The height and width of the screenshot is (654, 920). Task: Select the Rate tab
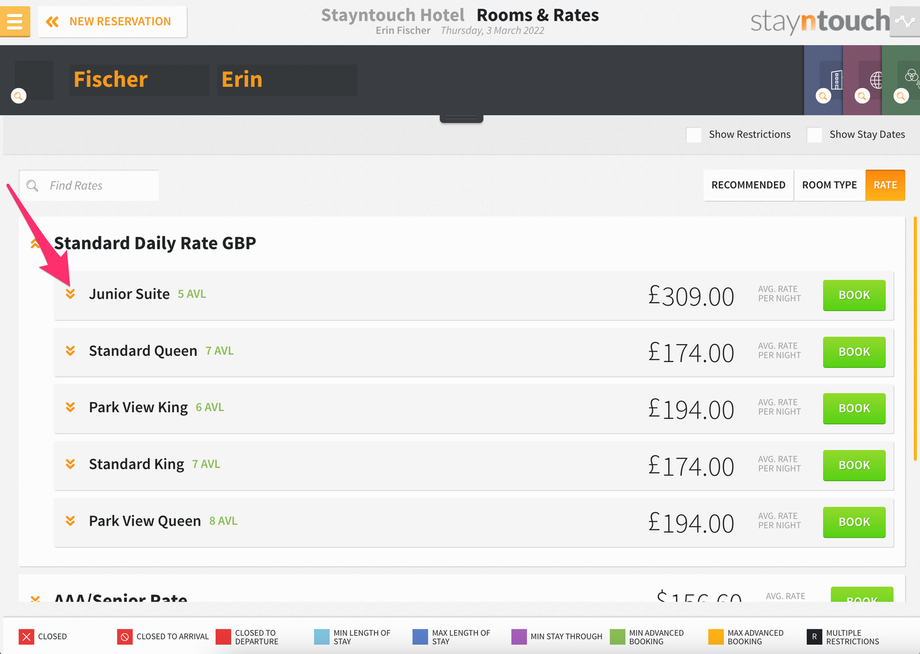point(885,185)
